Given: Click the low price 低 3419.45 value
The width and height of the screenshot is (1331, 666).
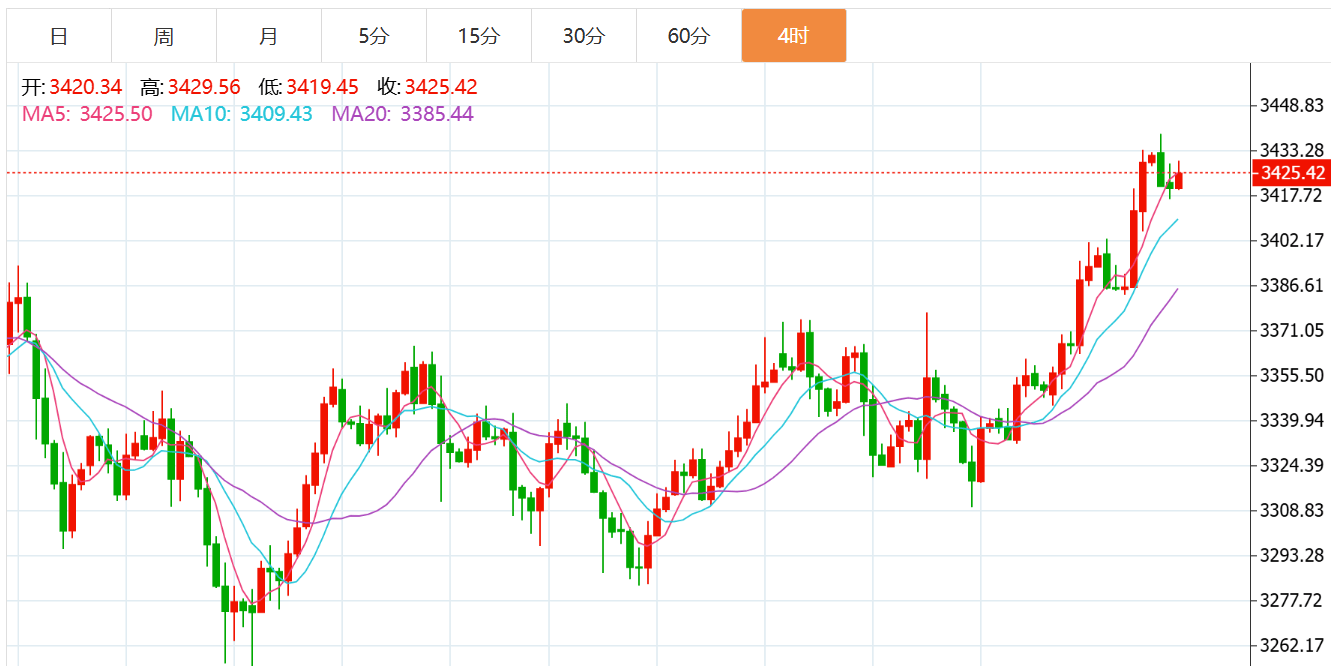Looking at the screenshot, I should pyautogui.click(x=322, y=88).
